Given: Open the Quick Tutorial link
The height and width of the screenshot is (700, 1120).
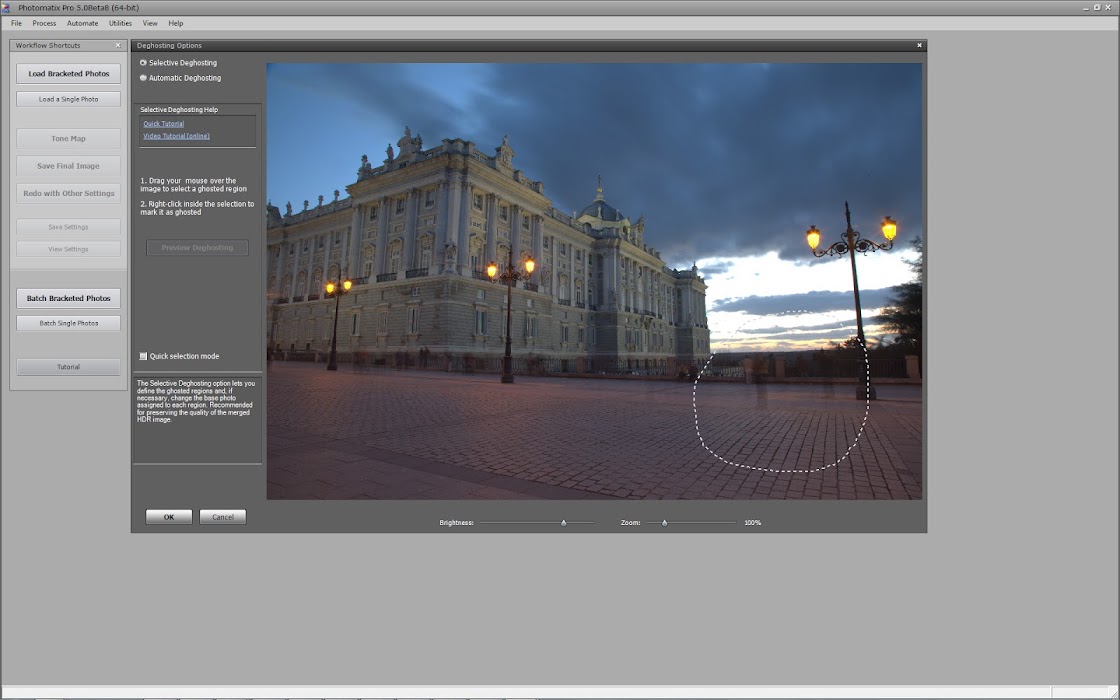Looking at the screenshot, I should click(164, 124).
